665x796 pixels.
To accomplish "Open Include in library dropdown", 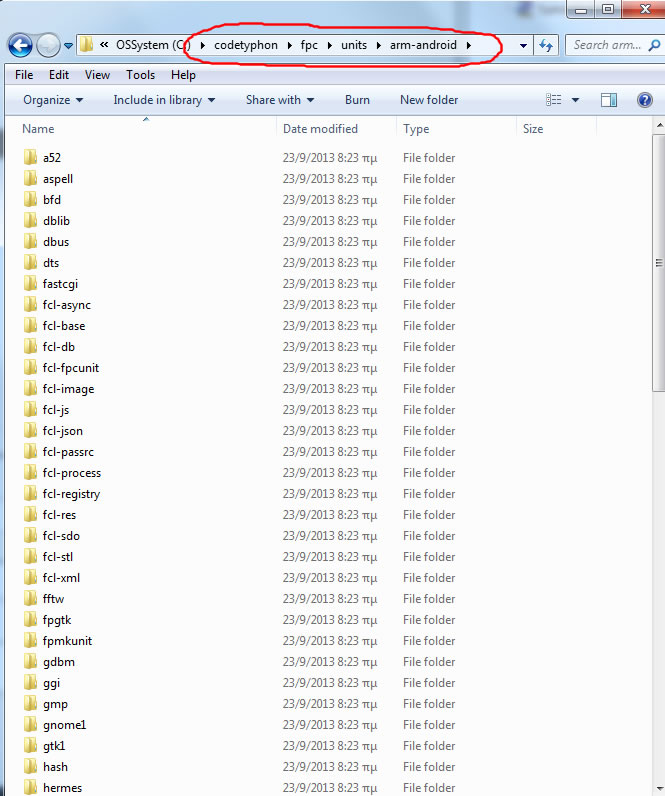I will point(164,100).
